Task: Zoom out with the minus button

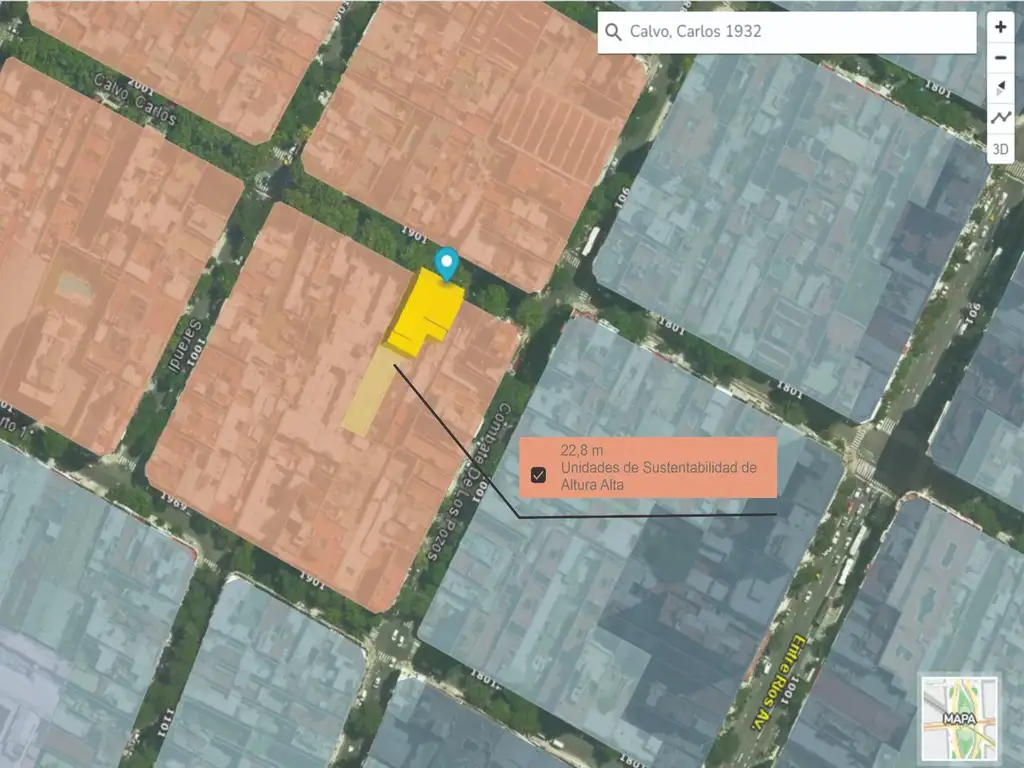Action: pos(1000,57)
